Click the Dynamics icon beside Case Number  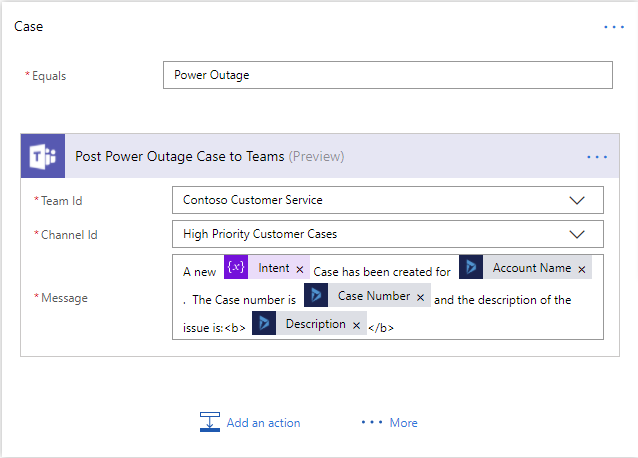point(316,296)
